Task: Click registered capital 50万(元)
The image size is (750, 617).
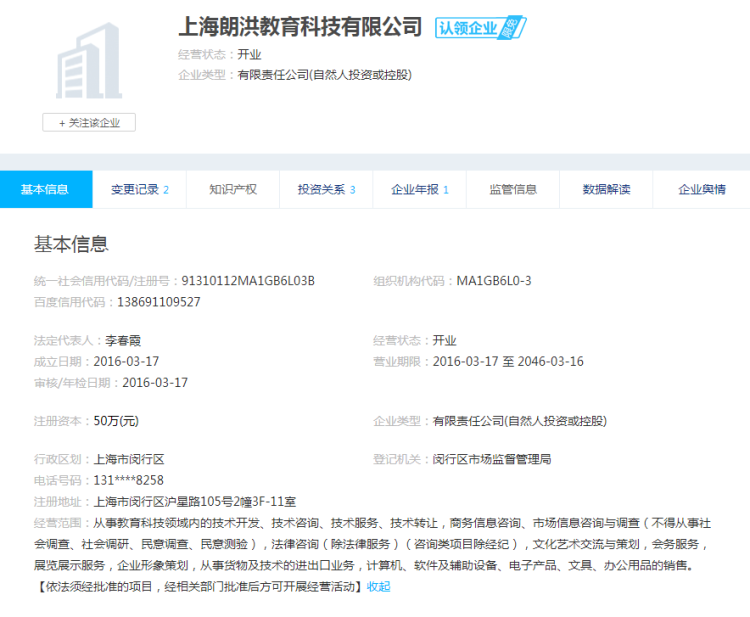Action: [116, 421]
